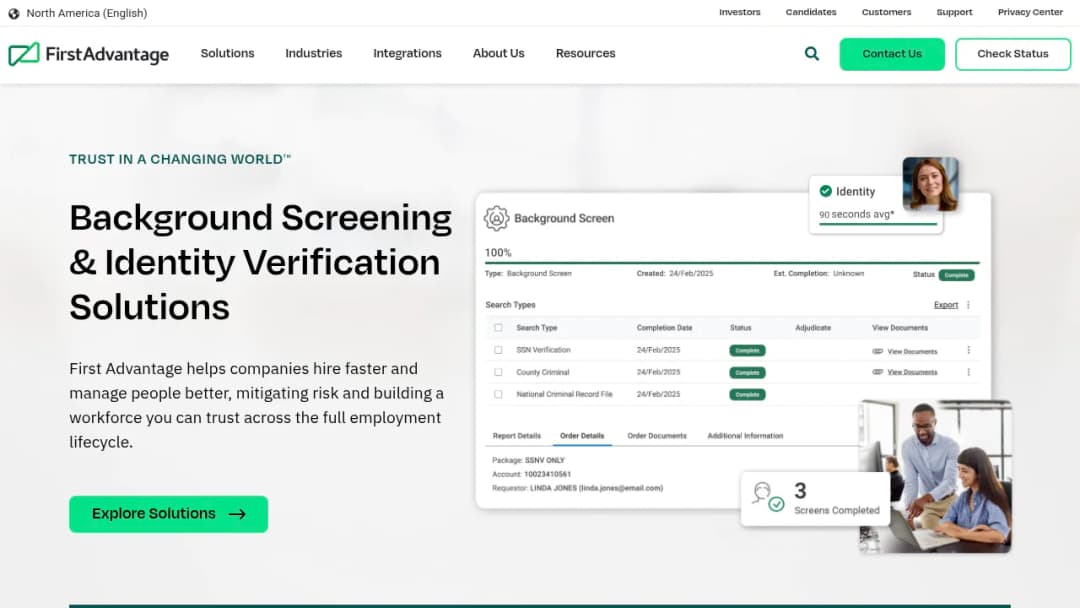Check the County Criminal row checkbox
Viewport: 1080px width, 608px height.
[498, 372]
